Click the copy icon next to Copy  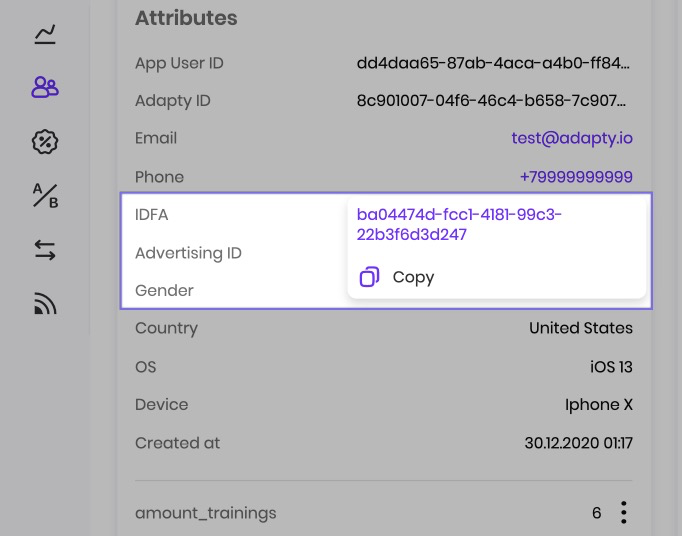pyautogui.click(x=369, y=277)
